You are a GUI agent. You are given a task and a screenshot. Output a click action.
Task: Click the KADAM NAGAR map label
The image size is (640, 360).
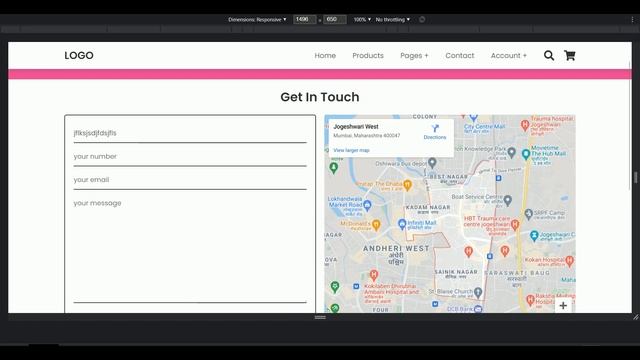(428, 207)
